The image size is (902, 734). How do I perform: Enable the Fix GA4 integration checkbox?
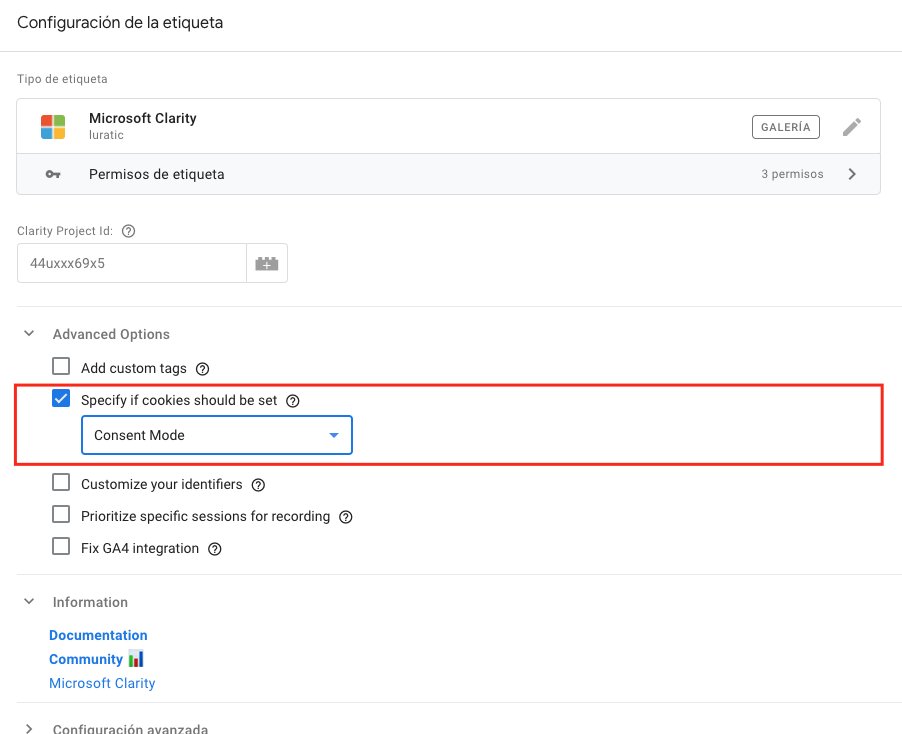[x=61, y=546]
